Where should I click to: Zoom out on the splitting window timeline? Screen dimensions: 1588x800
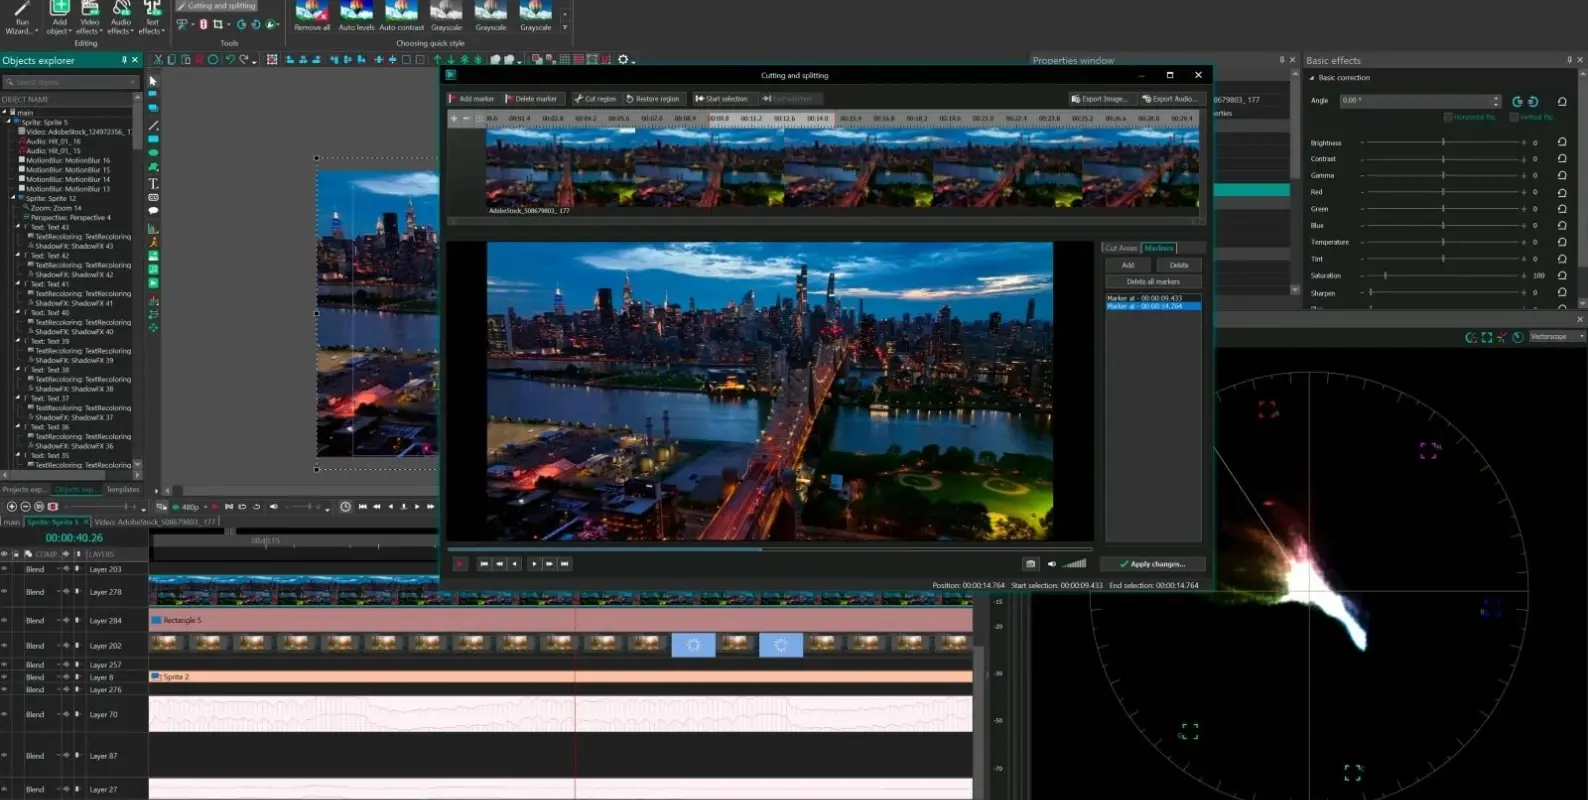tap(466, 118)
